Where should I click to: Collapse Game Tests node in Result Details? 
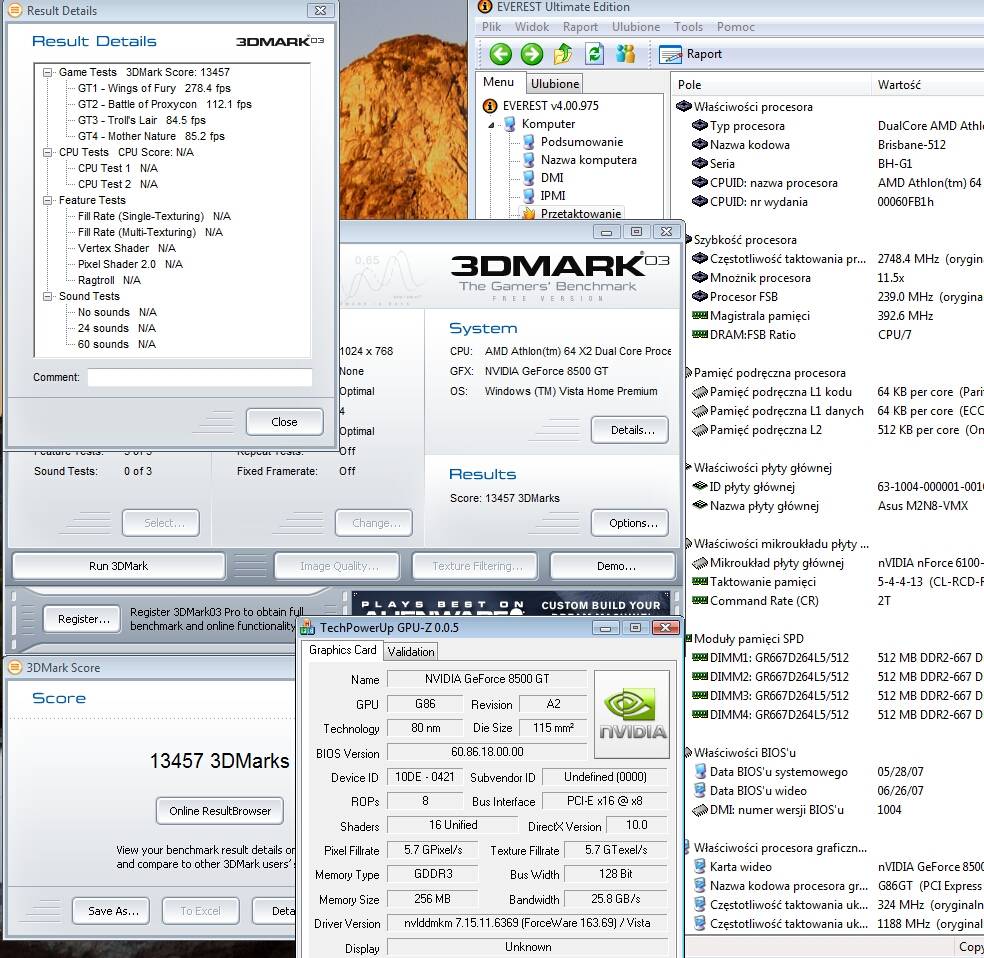pos(48,72)
